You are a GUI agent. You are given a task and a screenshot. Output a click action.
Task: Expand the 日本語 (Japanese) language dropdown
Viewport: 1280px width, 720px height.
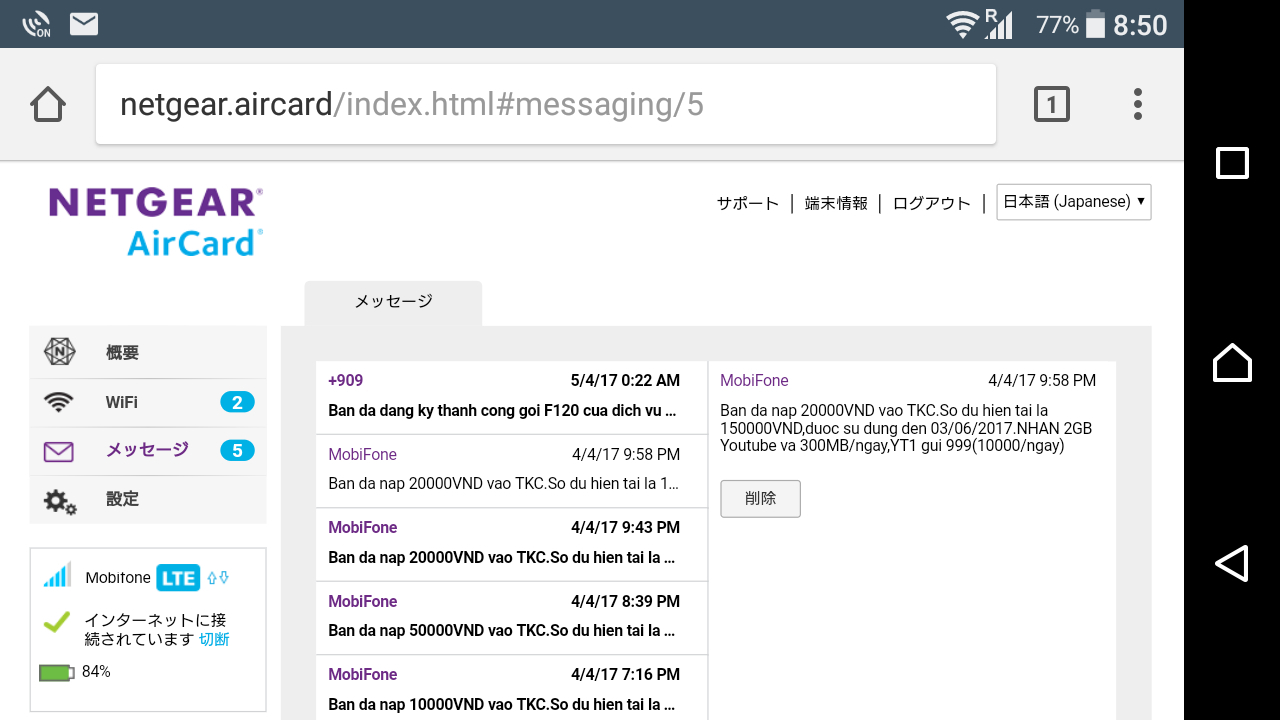click(x=1073, y=202)
